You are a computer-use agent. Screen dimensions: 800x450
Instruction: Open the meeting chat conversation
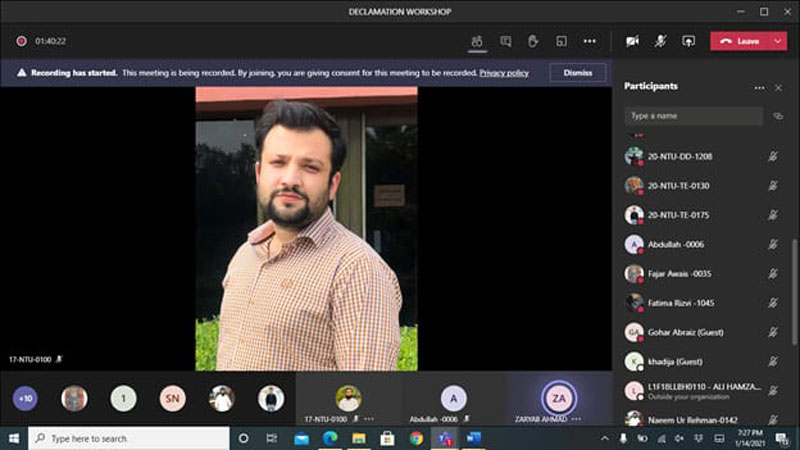506,41
